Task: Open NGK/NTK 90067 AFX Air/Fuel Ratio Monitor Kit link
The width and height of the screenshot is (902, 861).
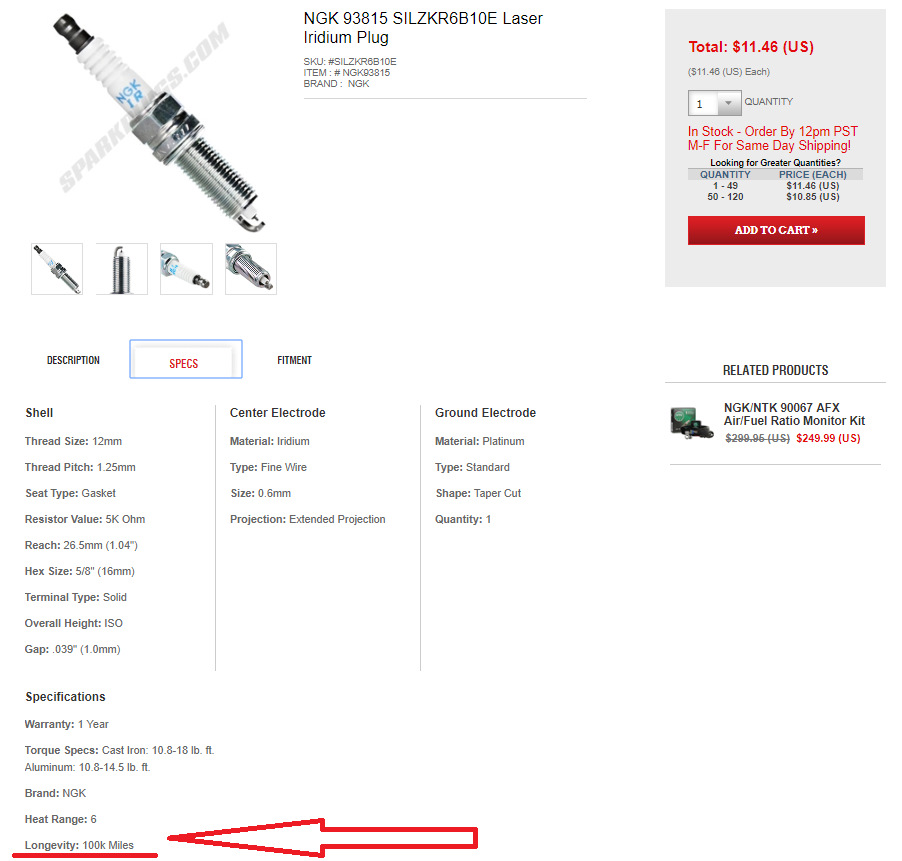Action: pyautogui.click(x=794, y=414)
